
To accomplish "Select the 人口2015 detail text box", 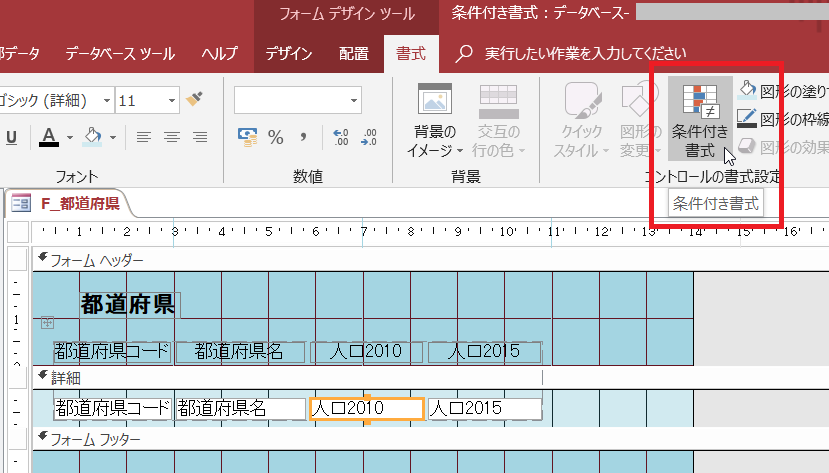I will (x=485, y=409).
